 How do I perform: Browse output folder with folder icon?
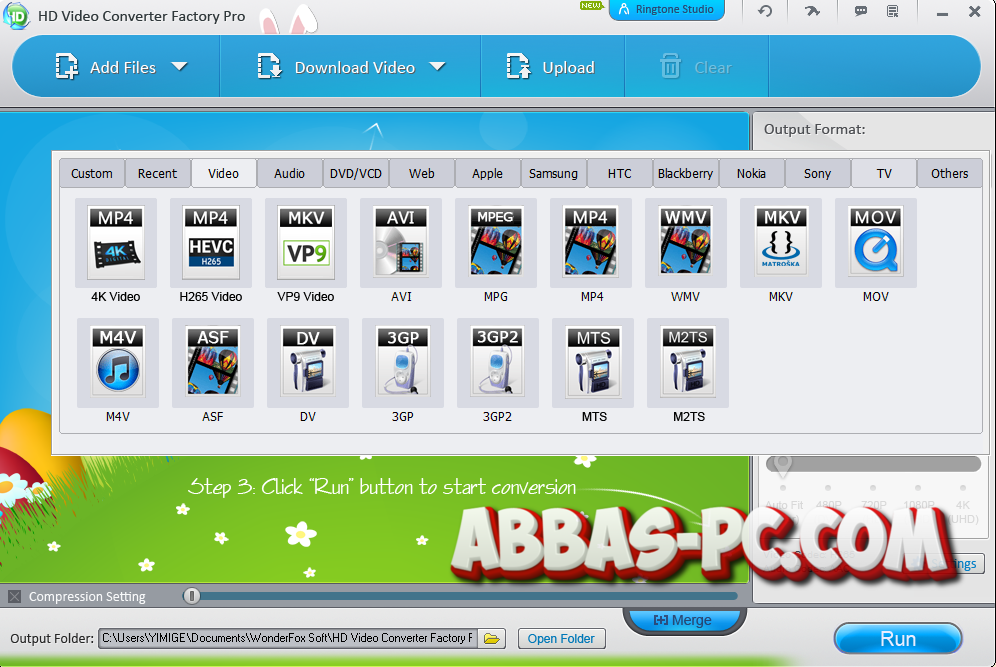pos(489,638)
